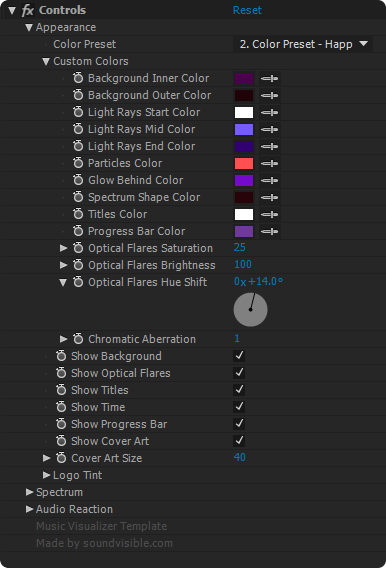Collapse the Controls effect group
Image resolution: width=386 pixels, height=568 pixels.
tap(12, 11)
